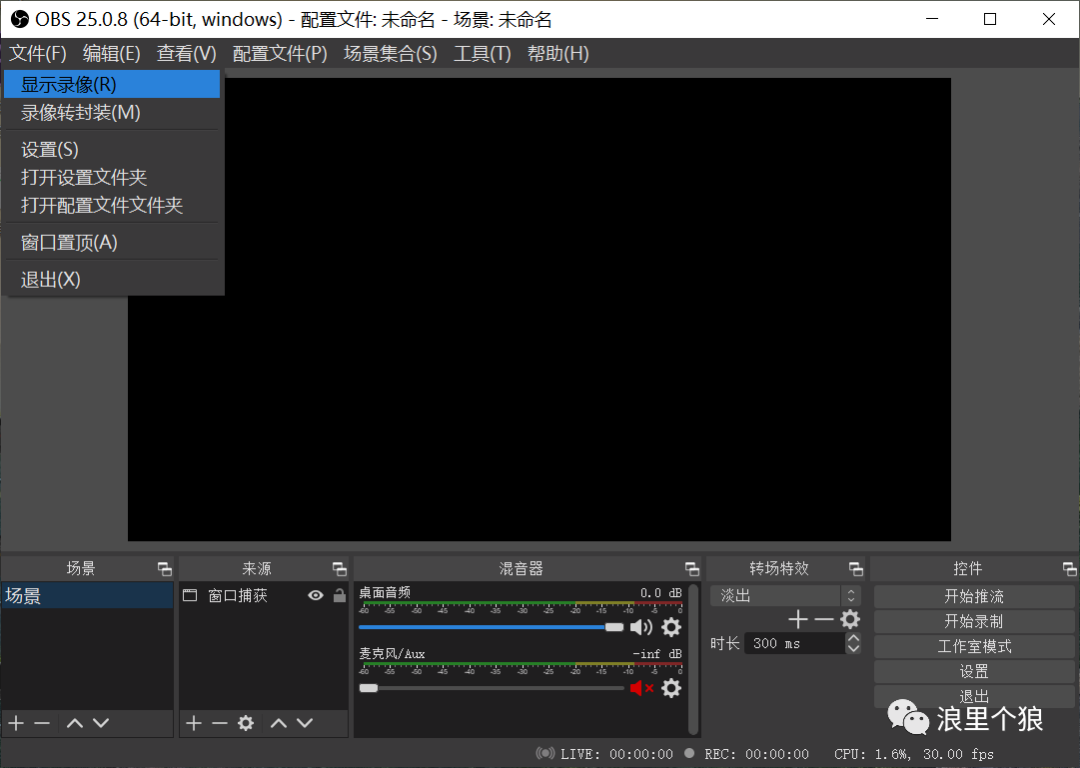Move source down with arrow

304,723
